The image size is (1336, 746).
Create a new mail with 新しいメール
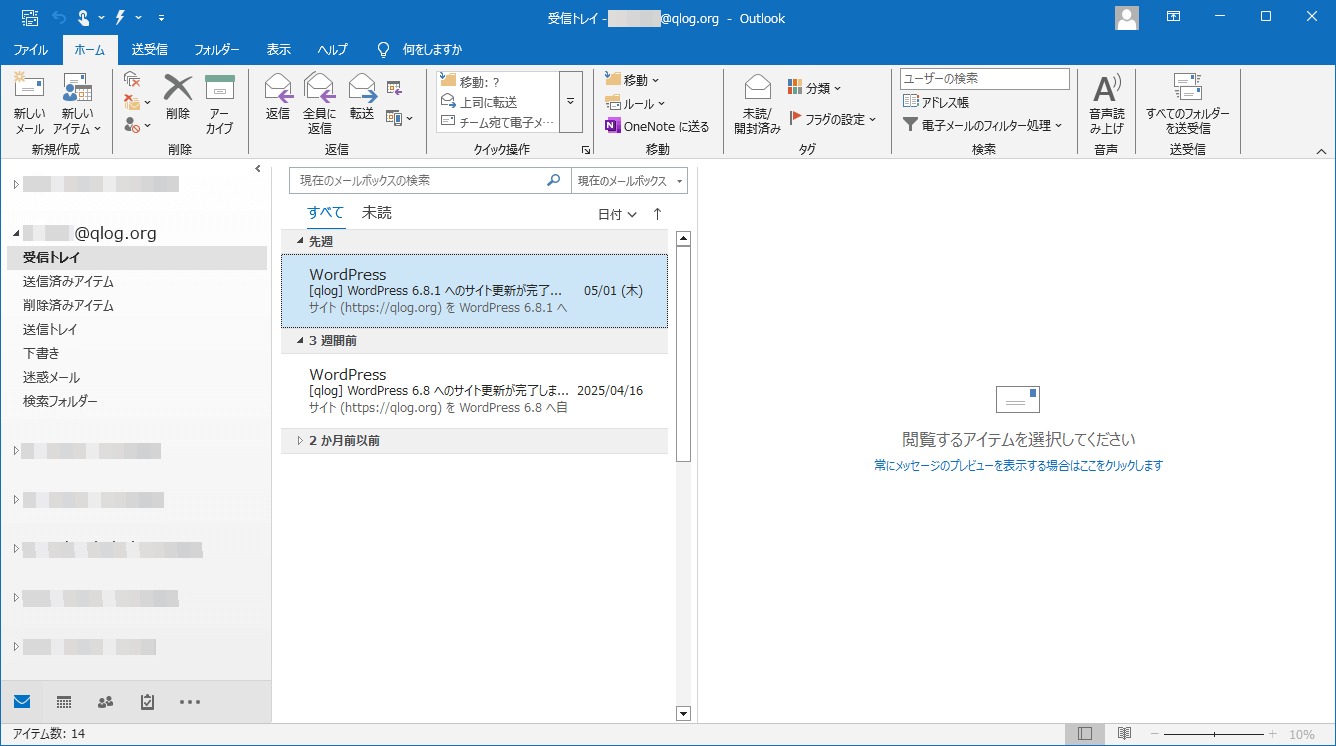30,105
